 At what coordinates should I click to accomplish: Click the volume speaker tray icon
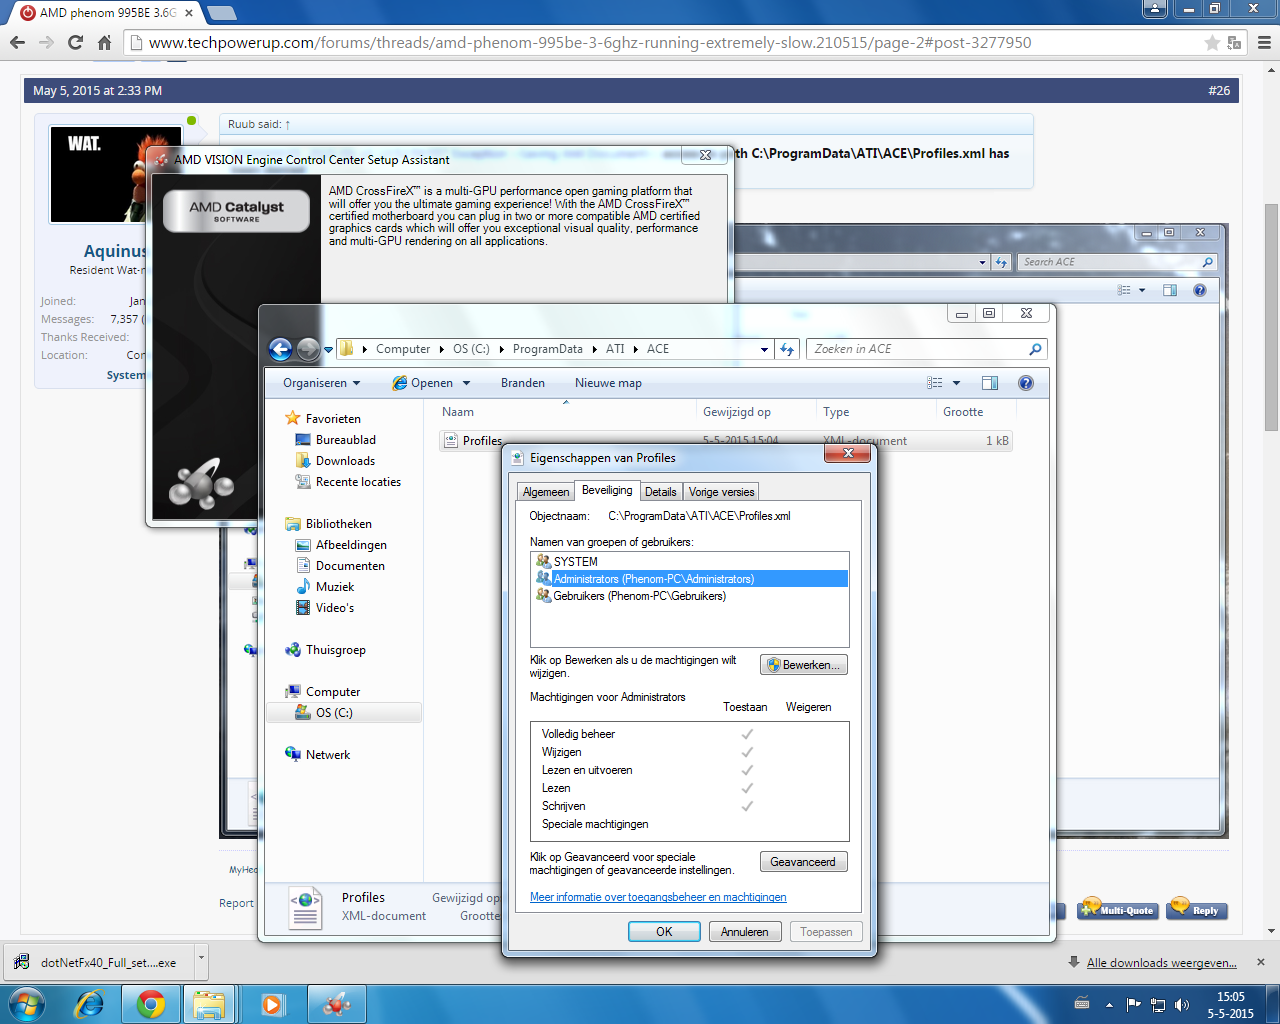tap(1183, 1004)
